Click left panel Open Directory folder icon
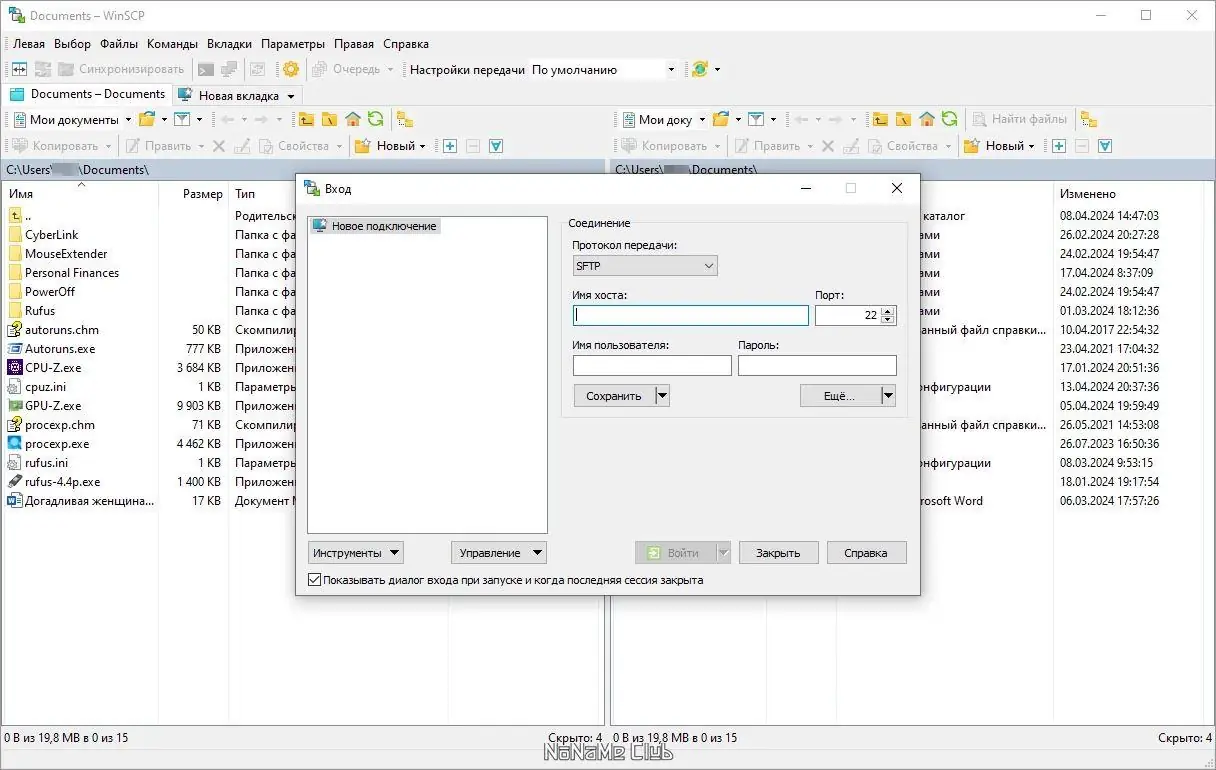The image size is (1216, 770). point(147,119)
